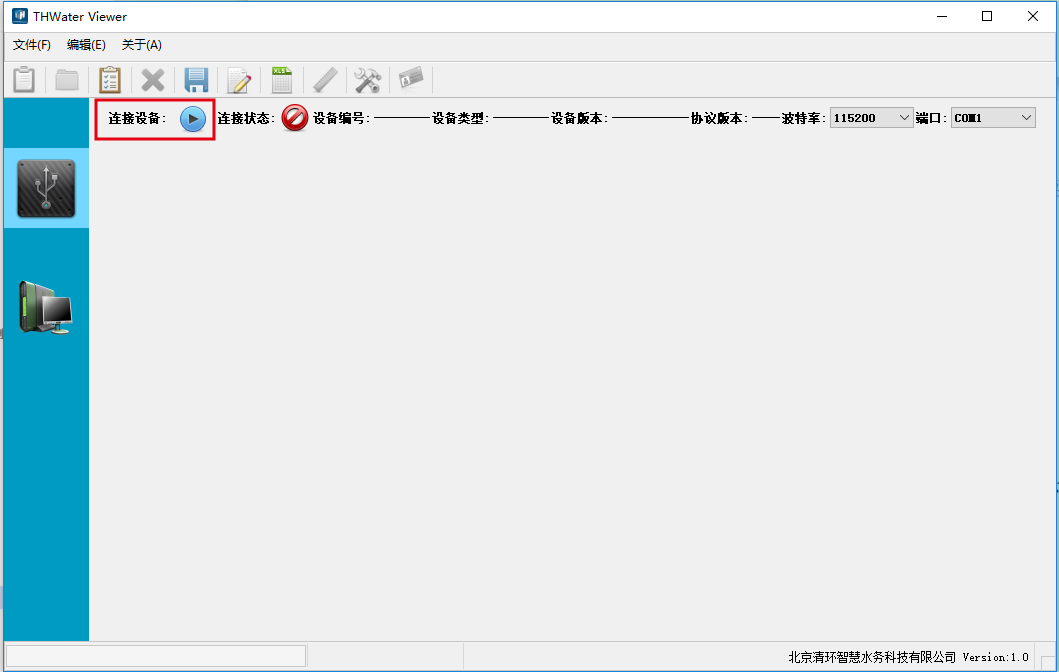Click the grey X delete icon
This screenshot has height=672, width=1059.
tap(153, 80)
